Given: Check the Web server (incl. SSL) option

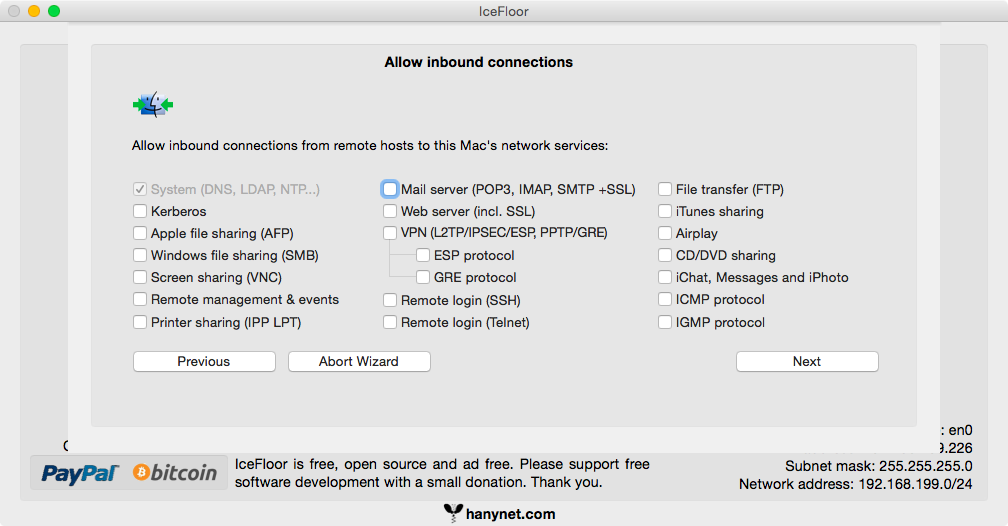Looking at the screenshot, I should pyautogui.click(x=390, y=211).
